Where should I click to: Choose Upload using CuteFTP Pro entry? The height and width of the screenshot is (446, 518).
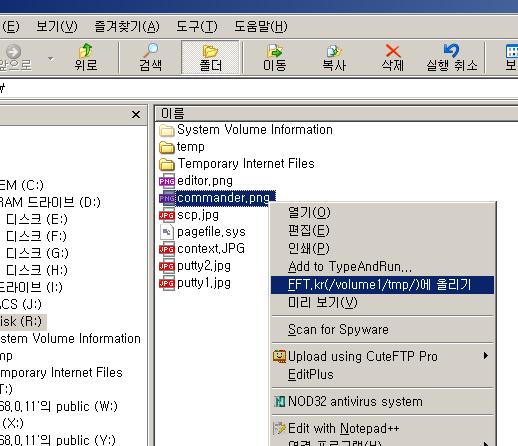pos(382,356)
